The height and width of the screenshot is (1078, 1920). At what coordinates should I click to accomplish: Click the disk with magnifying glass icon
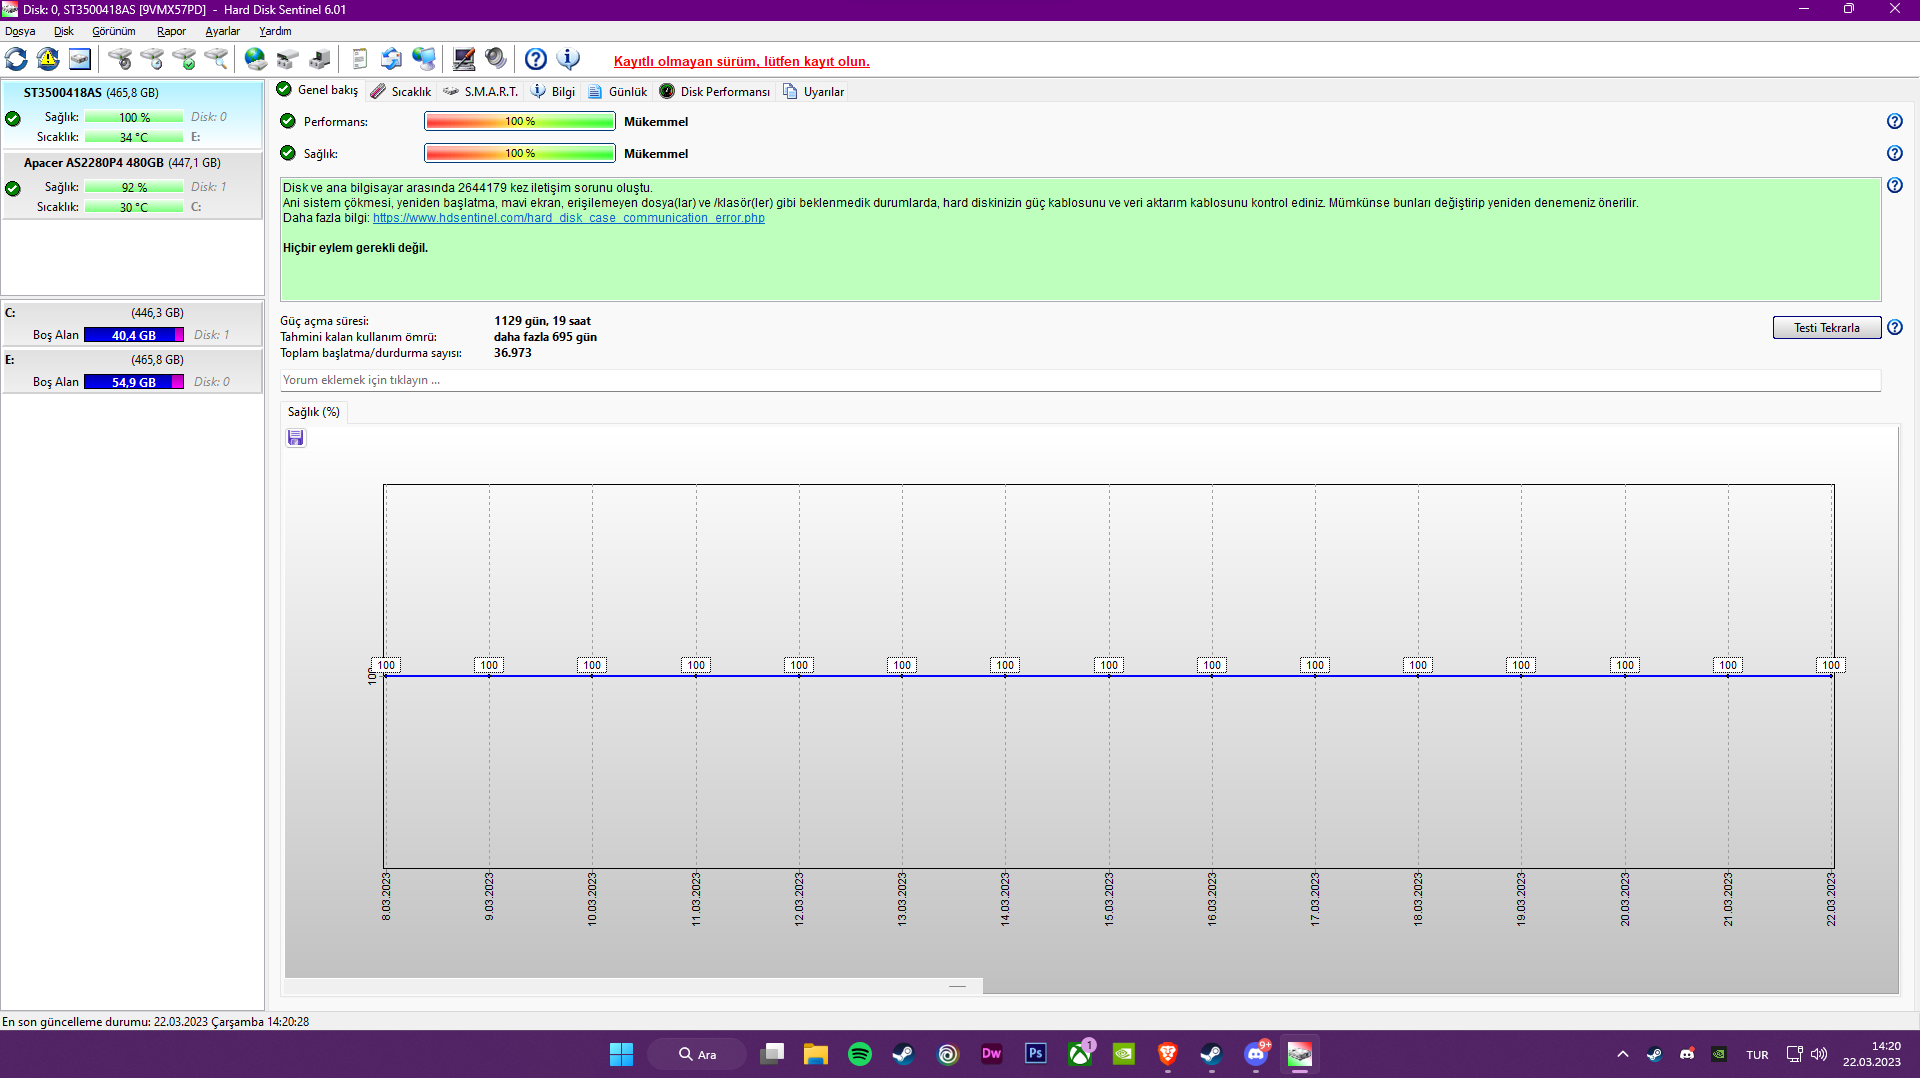(216, 59)
